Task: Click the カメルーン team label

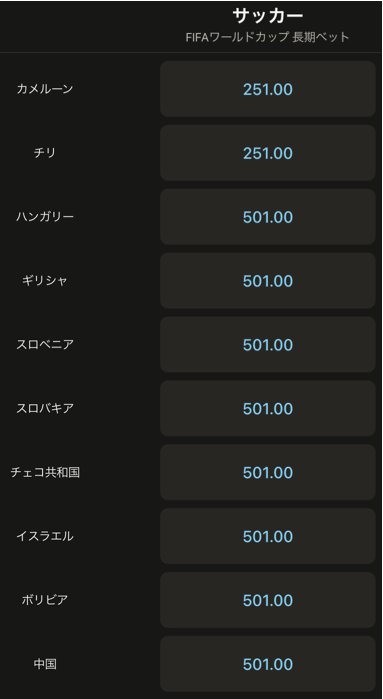Action: pos(45,89)
